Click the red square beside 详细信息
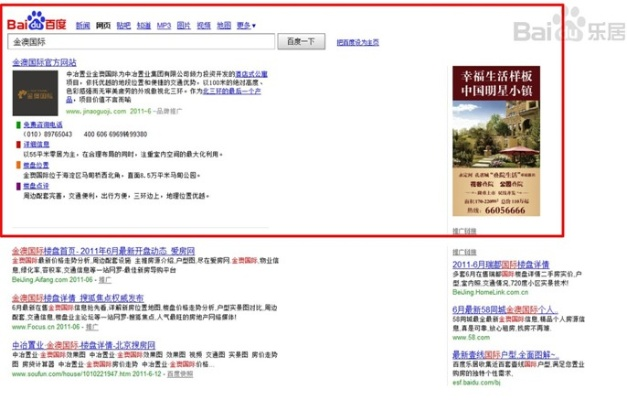 click(18, 144)
